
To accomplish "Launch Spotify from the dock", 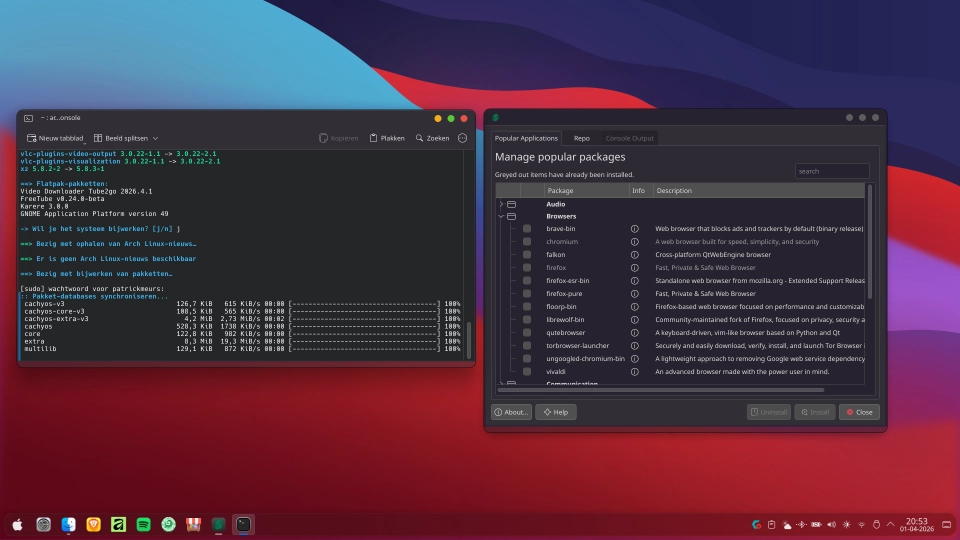I will [x=143, y=525].
